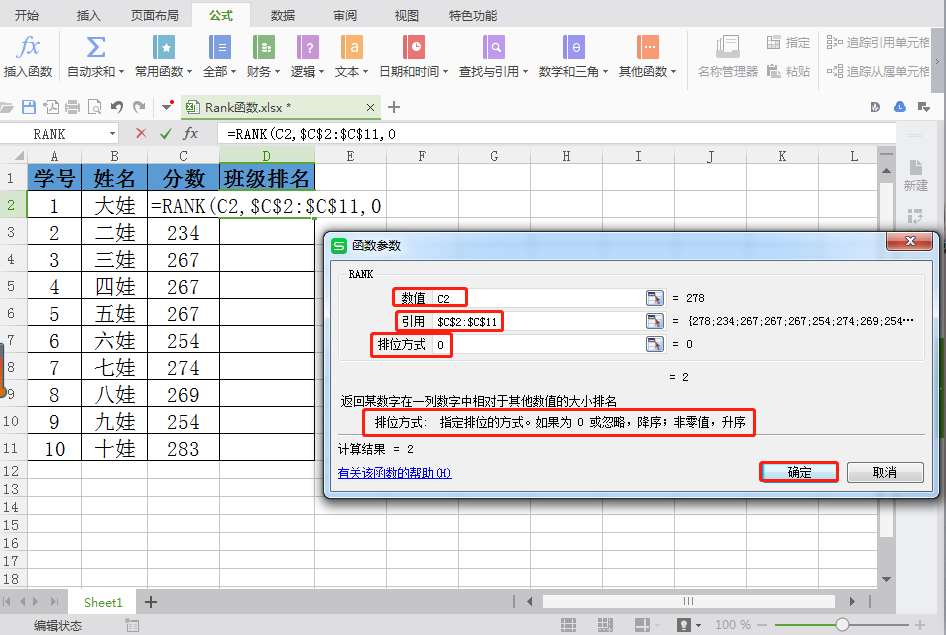Click the cloud icon at top right

pyautogui.click(x=900, y=107)
